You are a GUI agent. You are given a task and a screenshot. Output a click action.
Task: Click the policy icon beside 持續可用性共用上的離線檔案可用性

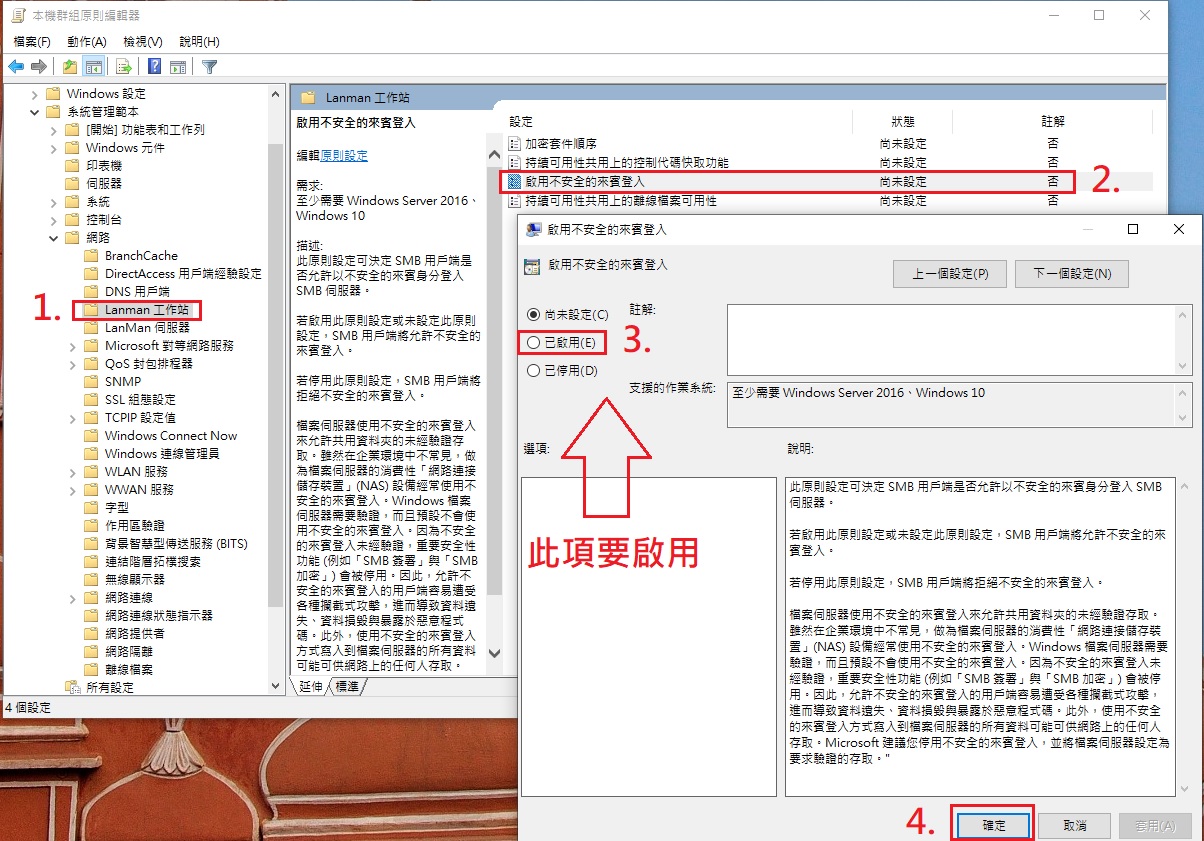[515, 200]
